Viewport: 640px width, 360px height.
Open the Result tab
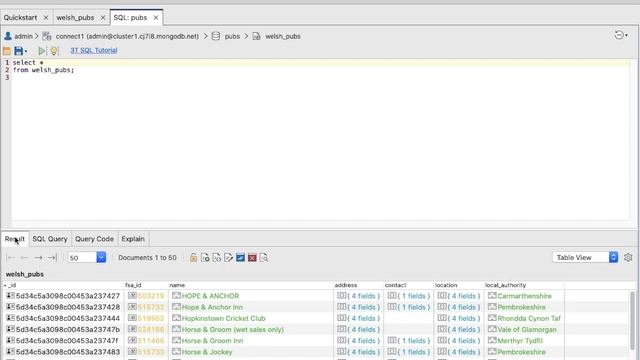(15, 239)
